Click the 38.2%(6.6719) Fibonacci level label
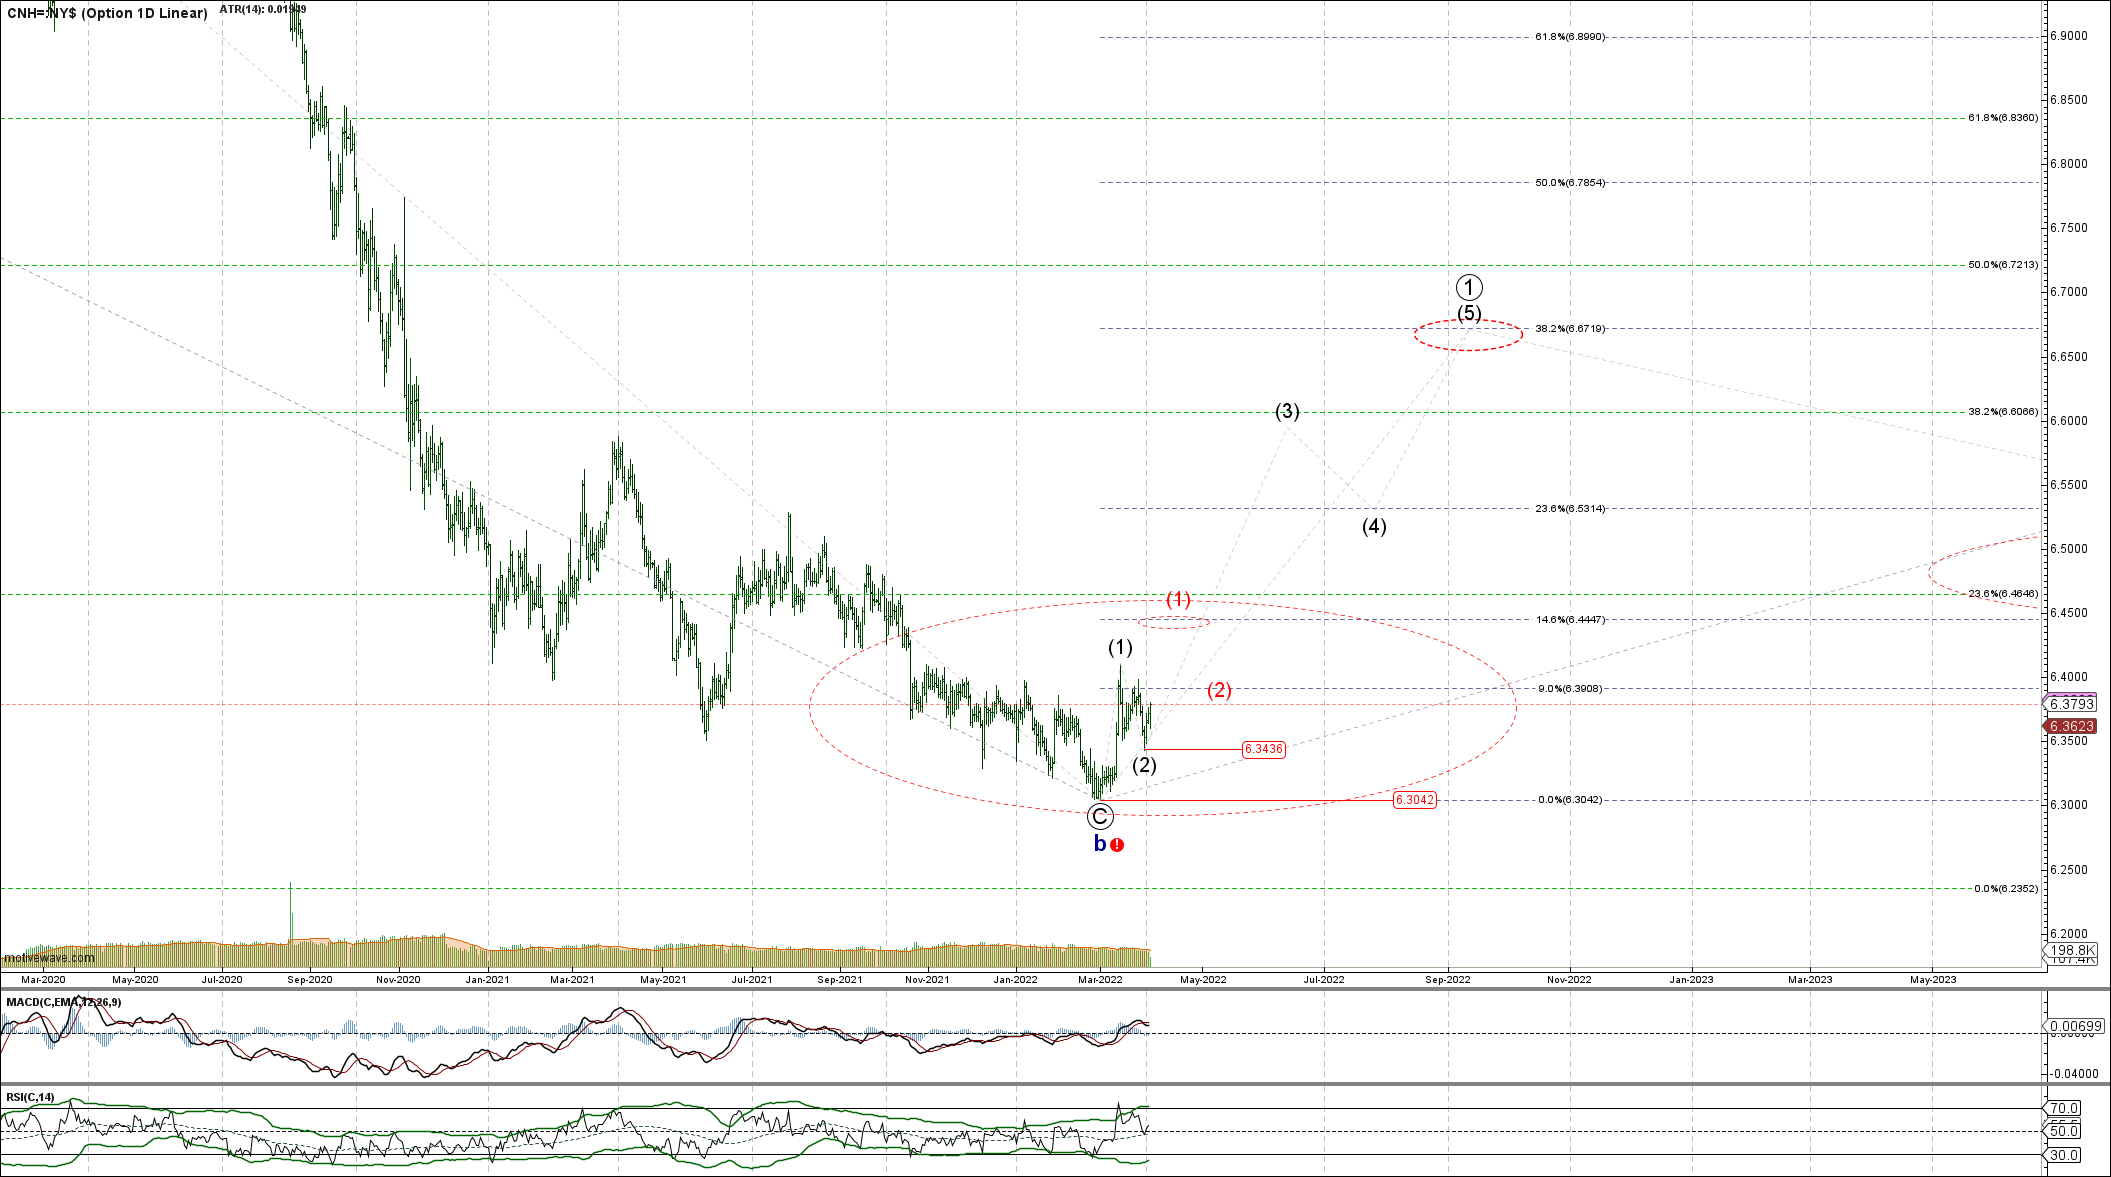Viewport: 2111px width, 1177px height. pos(1569,329)
